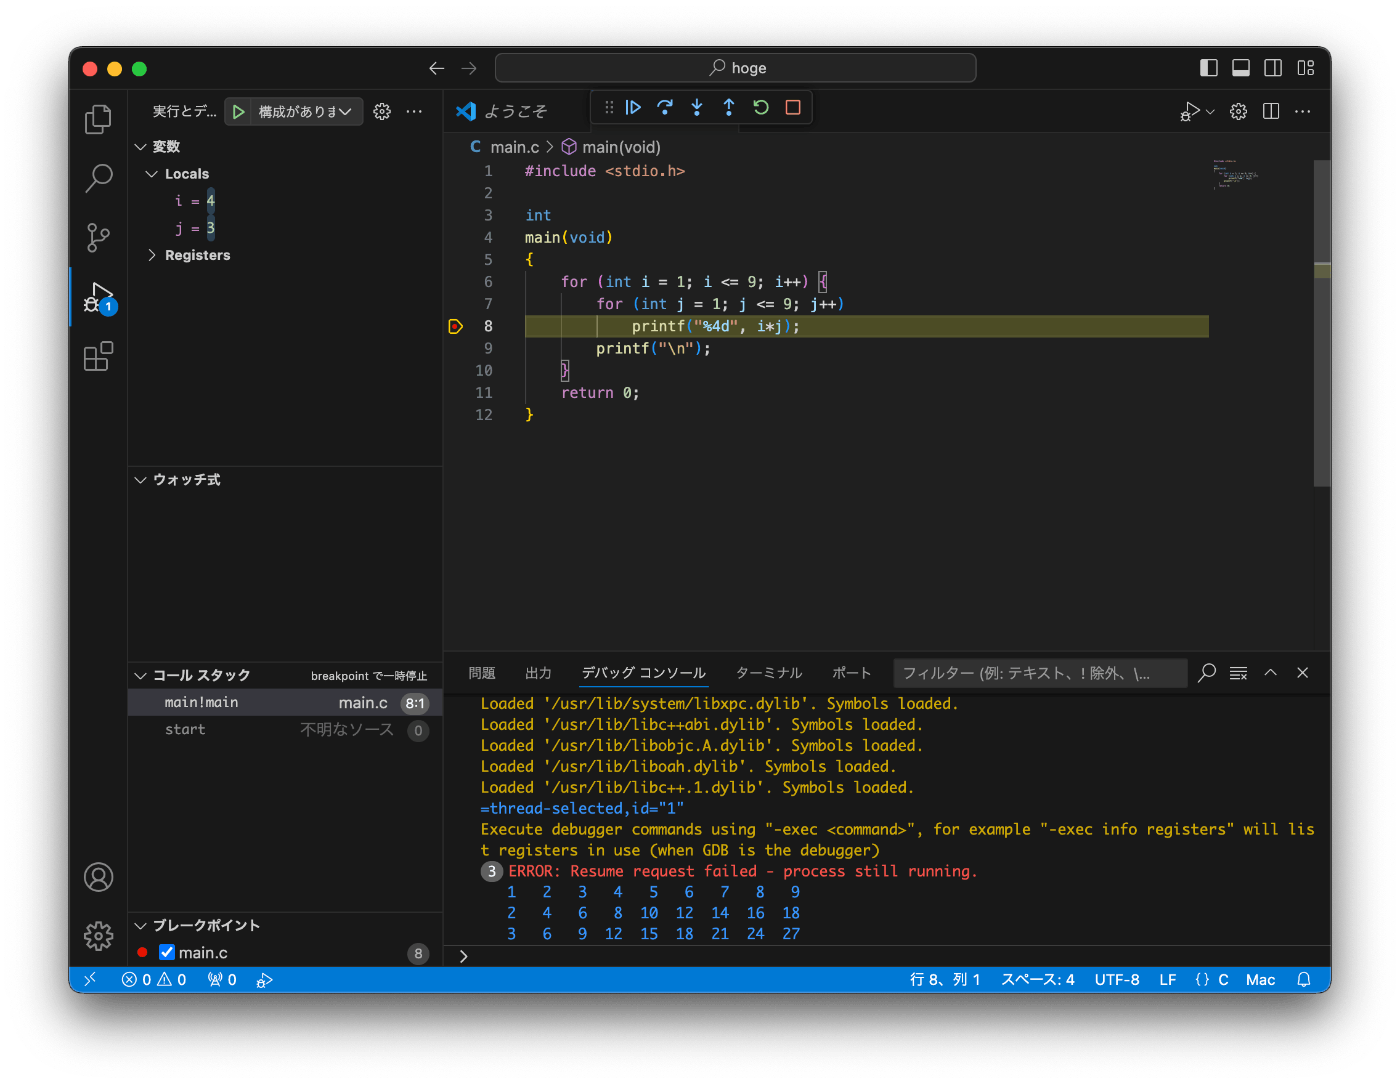Click the editor title bar gear icon

pyautogui.click(x=1238, y=111)
